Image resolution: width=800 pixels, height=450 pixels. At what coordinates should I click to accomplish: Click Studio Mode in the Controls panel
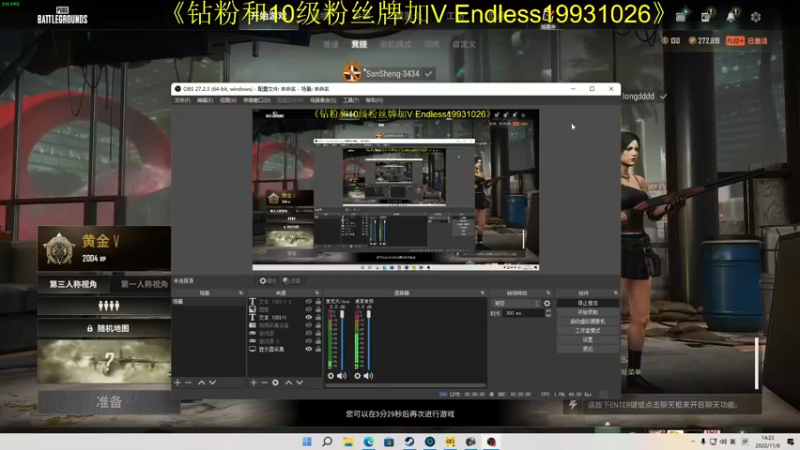(588, 331)
